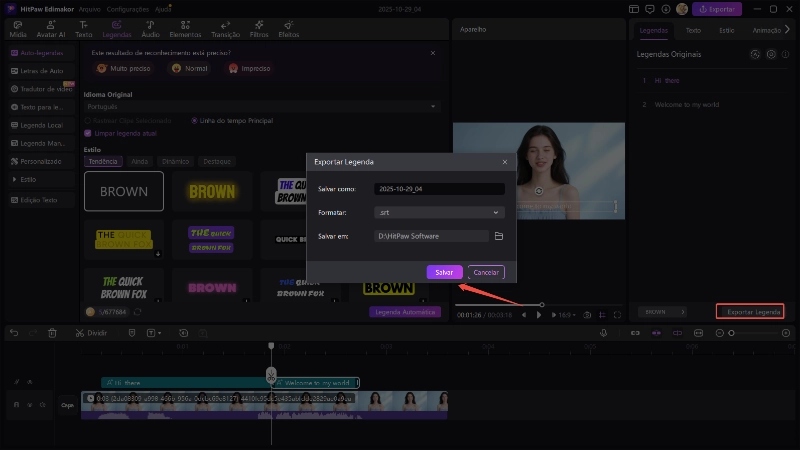Click the settings gear in Legendas Originais
The height and width of the screenshot is (450, 800).
(771, 54)
